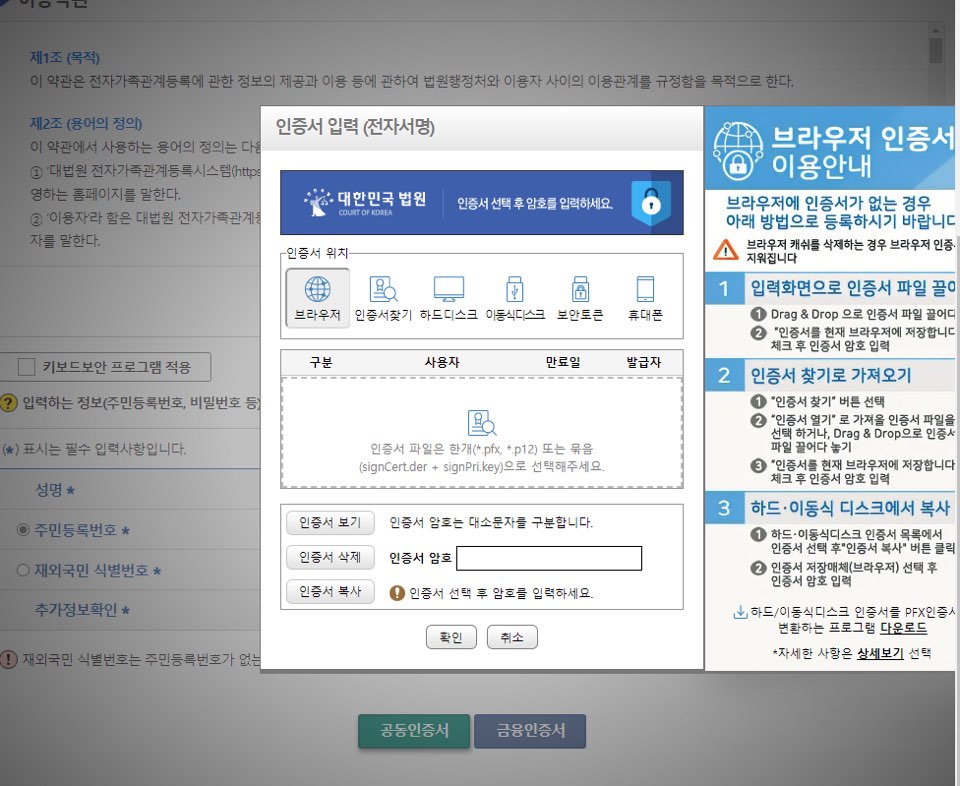Click the certificate placeholder icon in empty list
This screenshot has height=786, width=960.
482,423
